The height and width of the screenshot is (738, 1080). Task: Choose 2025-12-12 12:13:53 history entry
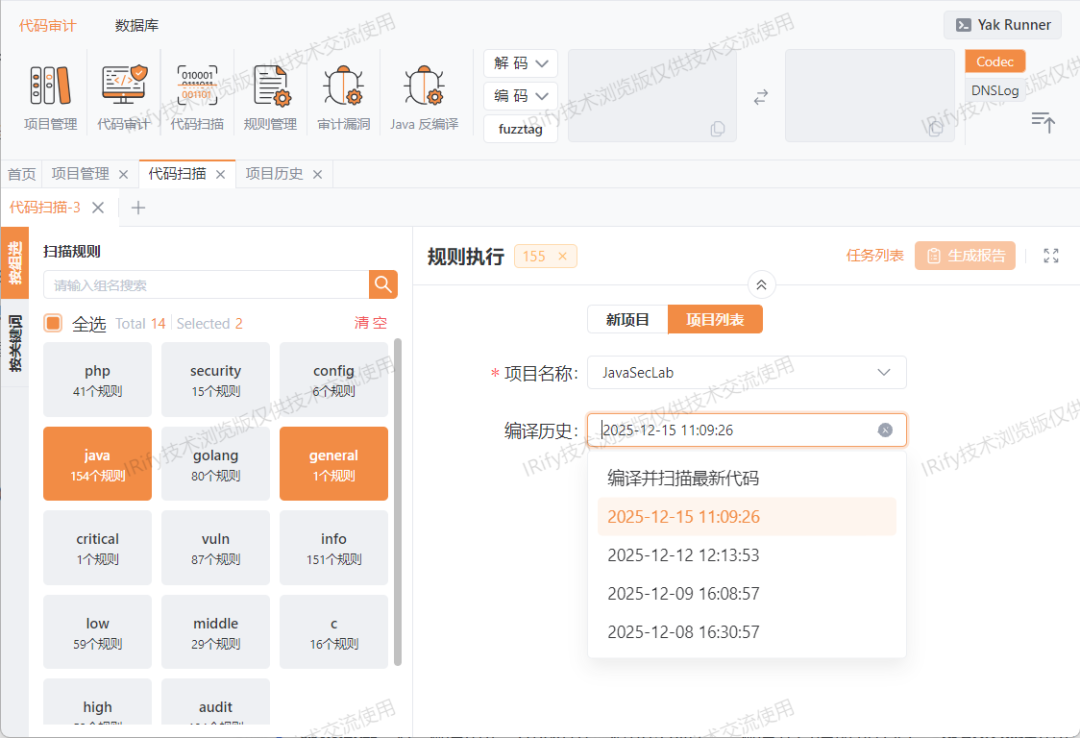[747, 555]
